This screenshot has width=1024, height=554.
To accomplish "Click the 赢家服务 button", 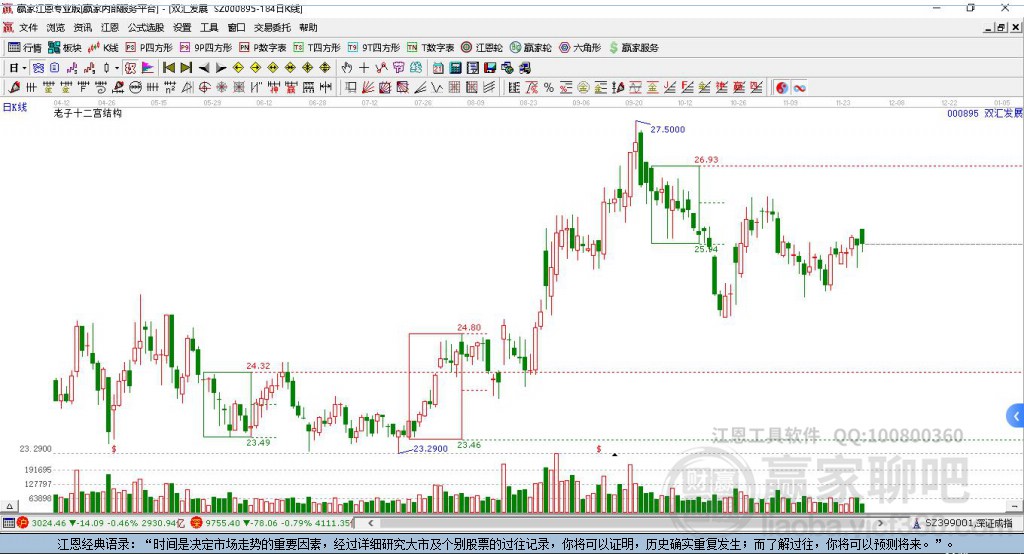I will click(633, 48).
